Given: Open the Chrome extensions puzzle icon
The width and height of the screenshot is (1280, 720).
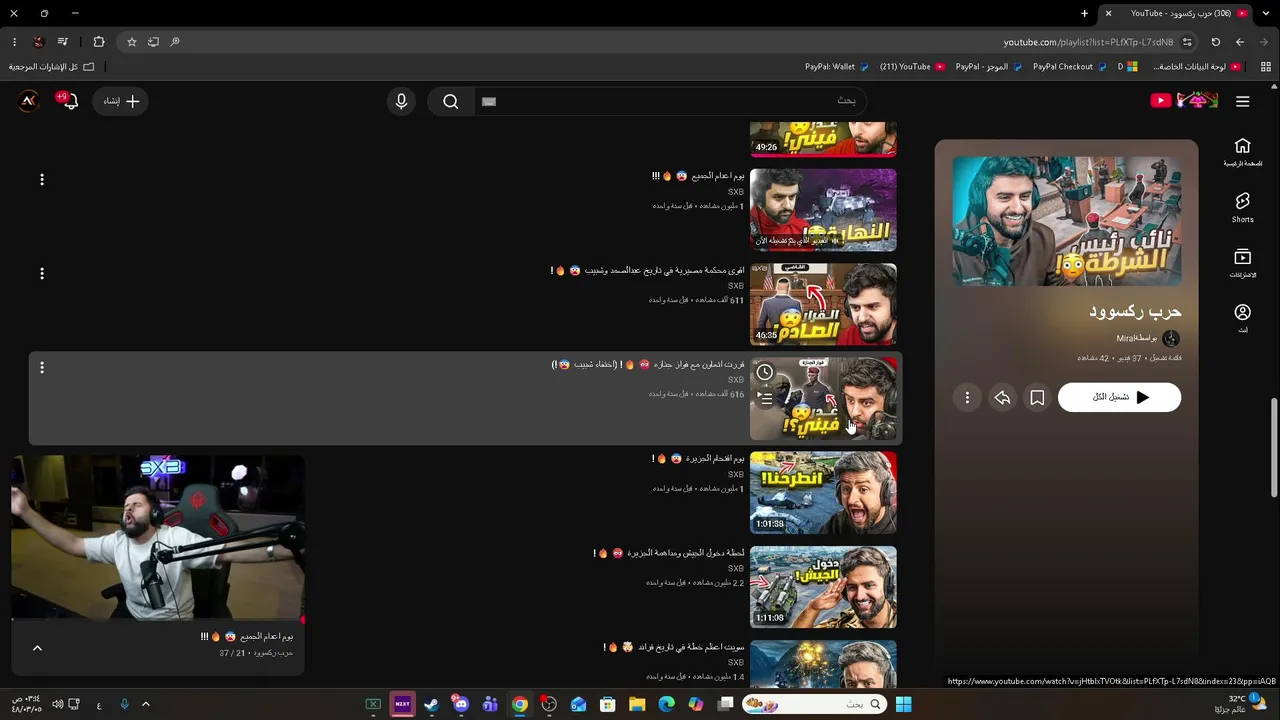Looking at the screenshot, I should (x=98, y=42).
